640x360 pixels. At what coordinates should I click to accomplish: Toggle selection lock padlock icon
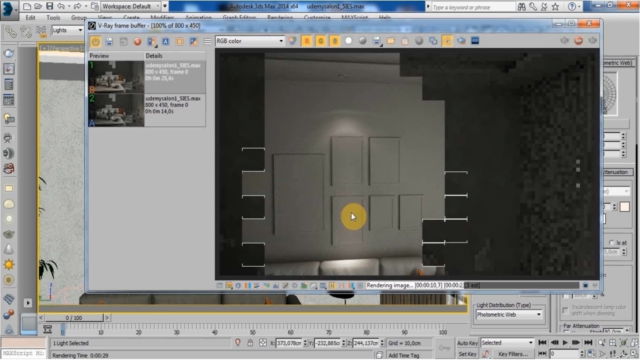tap(250, 343)
